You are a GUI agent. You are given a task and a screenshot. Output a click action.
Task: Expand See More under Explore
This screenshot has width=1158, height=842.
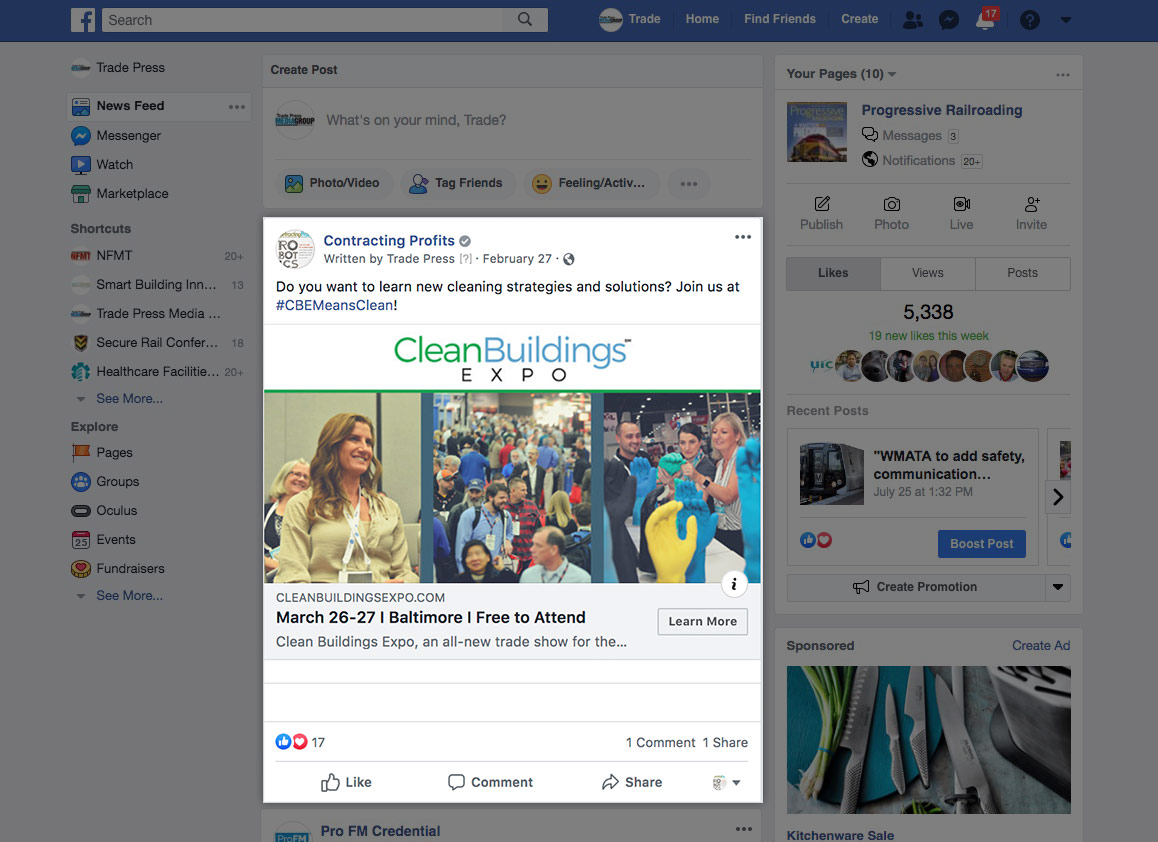(x=129, y=595)
